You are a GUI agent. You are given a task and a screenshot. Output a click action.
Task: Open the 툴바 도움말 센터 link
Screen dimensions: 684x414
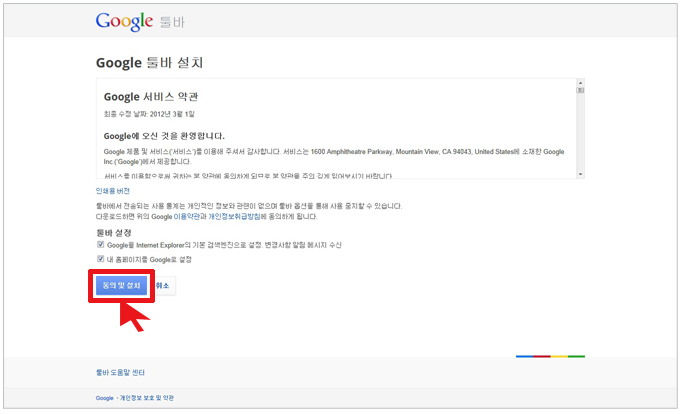(x=120, y=373)
